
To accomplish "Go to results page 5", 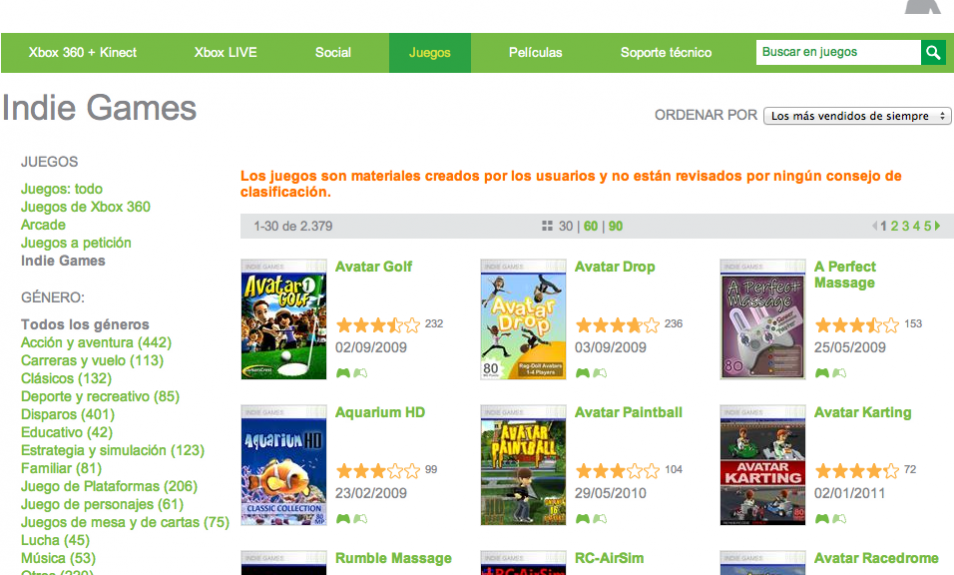I will 927,226.
